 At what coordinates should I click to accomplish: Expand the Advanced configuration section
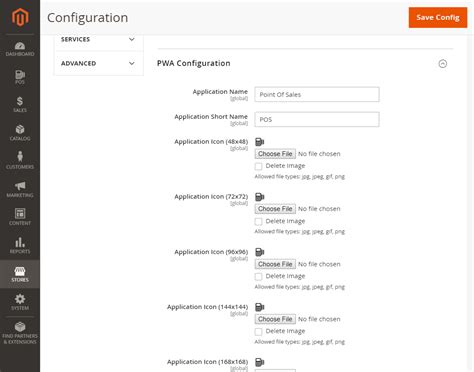pyautogui.click(x=98, y=63)
